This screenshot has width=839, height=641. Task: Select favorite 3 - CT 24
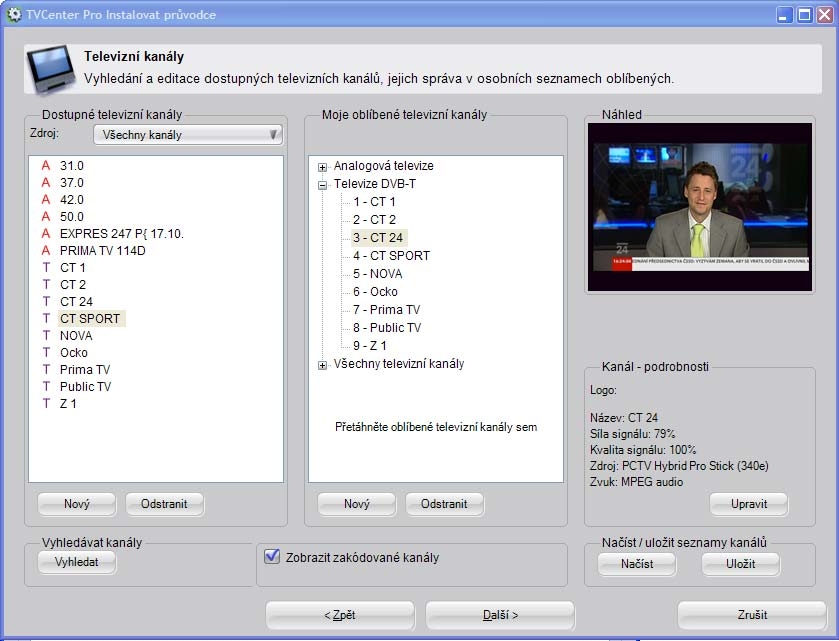click(378, 238)
